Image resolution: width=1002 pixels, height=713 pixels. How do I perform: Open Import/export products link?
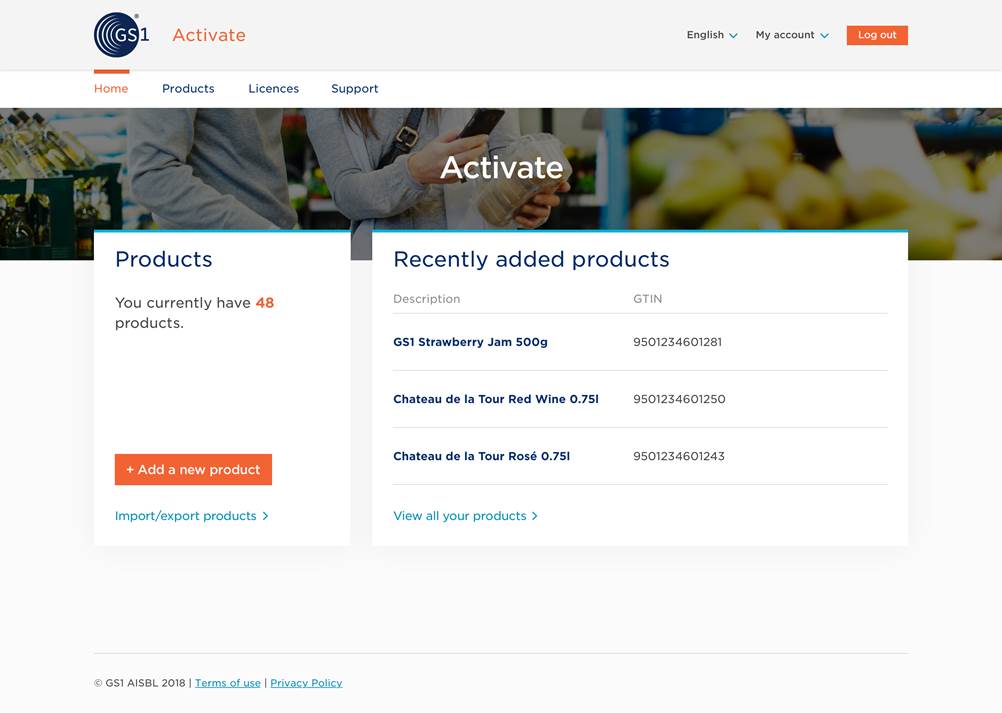[192, 516]
